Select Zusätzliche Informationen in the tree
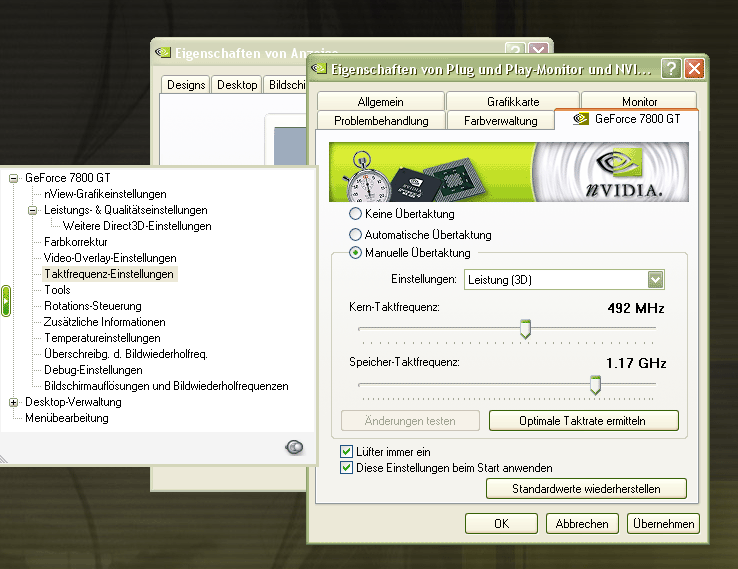This screenshot has height=569, width=738. [x=104, y=322]
